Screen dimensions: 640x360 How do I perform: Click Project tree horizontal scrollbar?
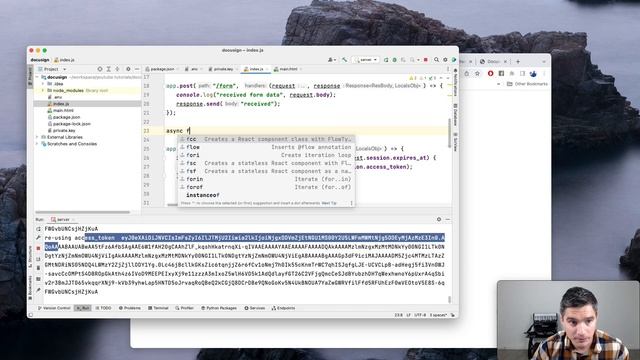[82, 212]
